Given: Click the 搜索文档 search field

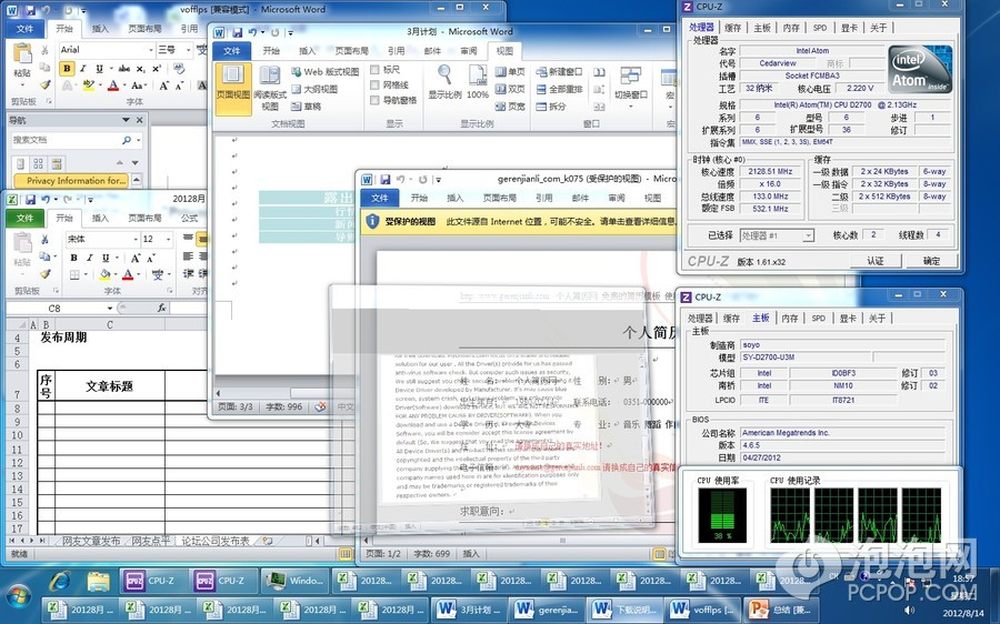Looking at the screenshot, I should tap(66, 140).
